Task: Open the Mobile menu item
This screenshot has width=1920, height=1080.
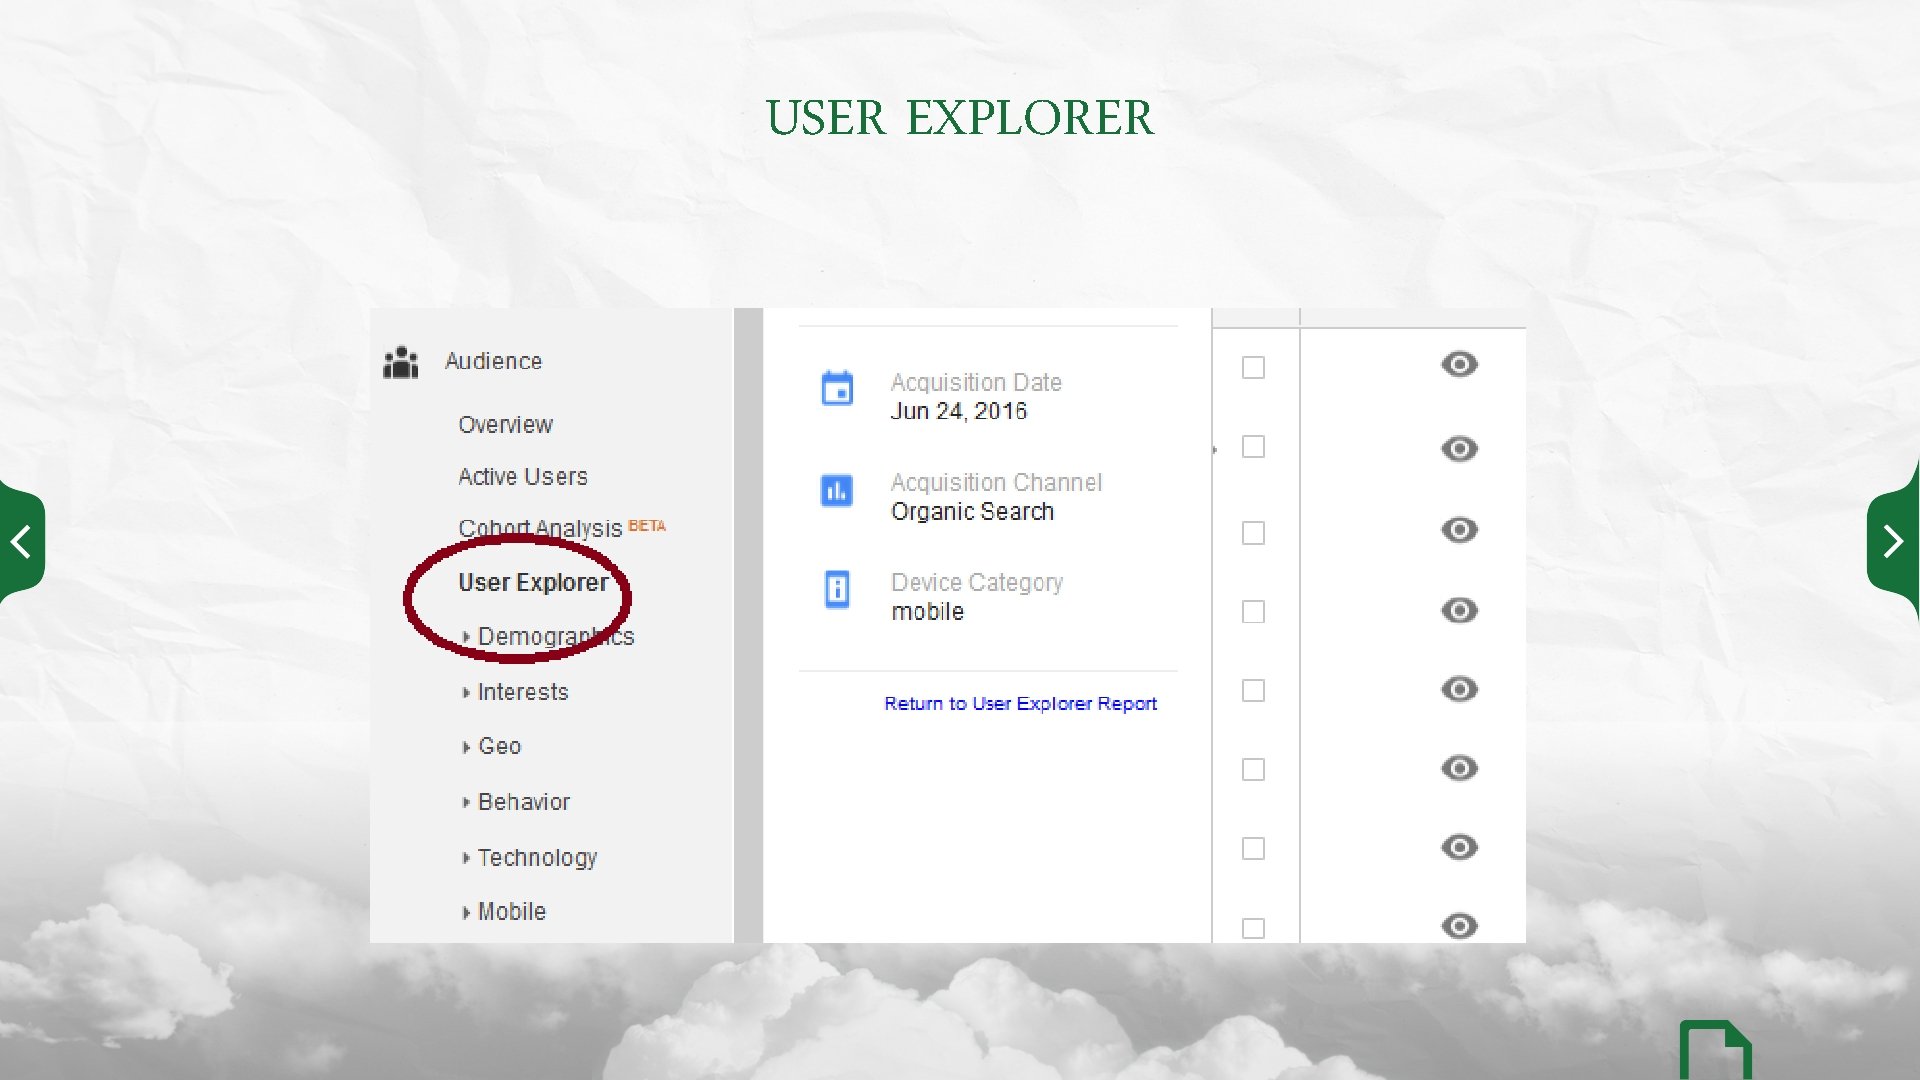Action: [x=512, y=912]
